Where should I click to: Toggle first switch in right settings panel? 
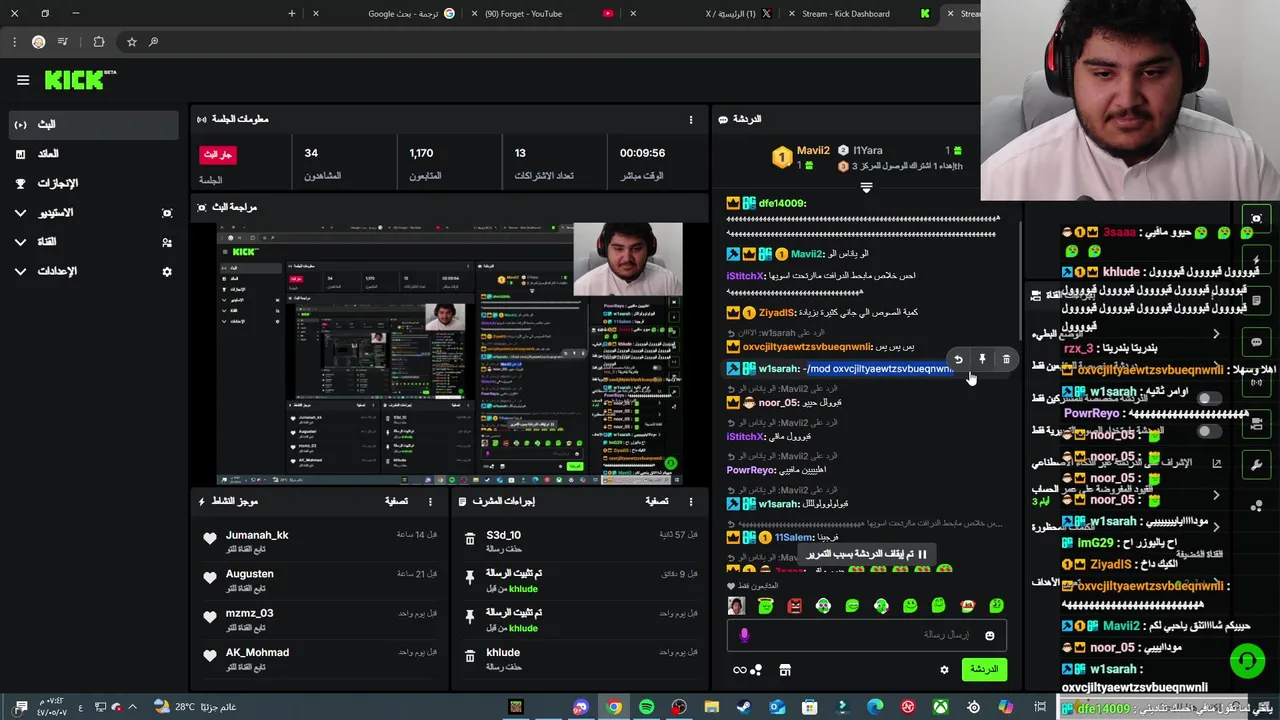coord(1209,398)
